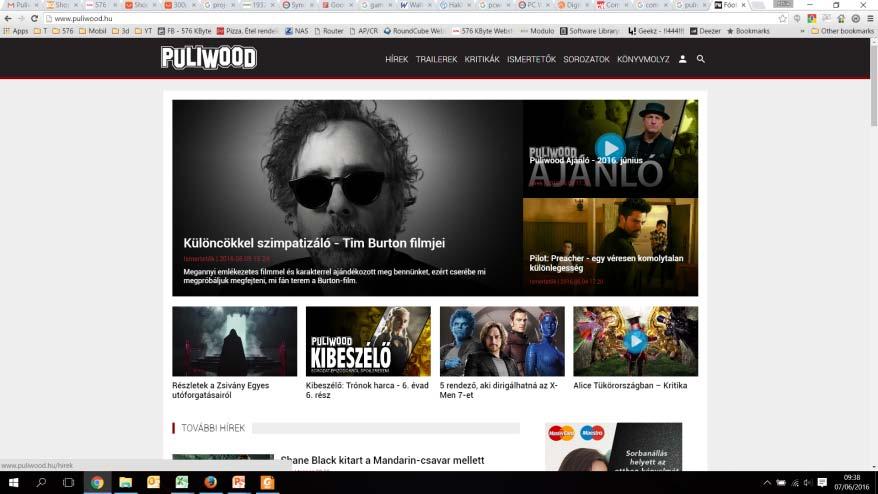The image size is (878, 494).
Task: Open the orange G app on taskbar
Action: coord(267,482)
